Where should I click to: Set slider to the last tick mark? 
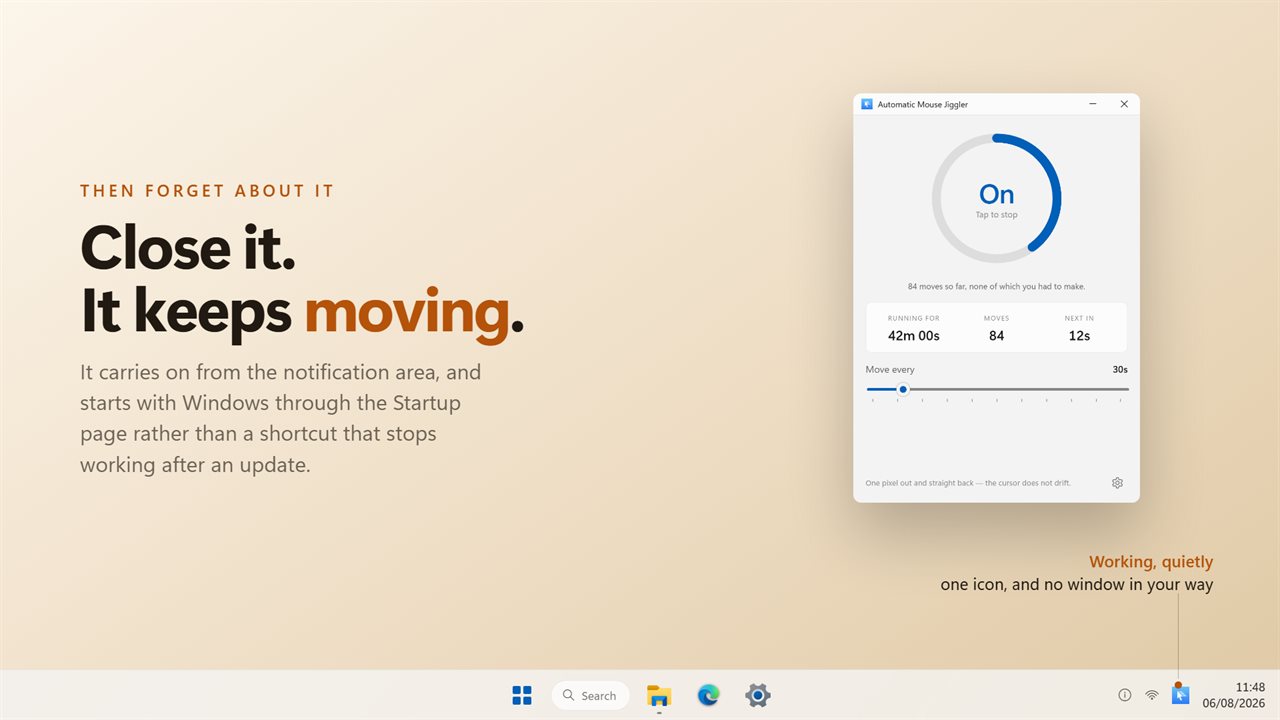[x=1120, y=400]
